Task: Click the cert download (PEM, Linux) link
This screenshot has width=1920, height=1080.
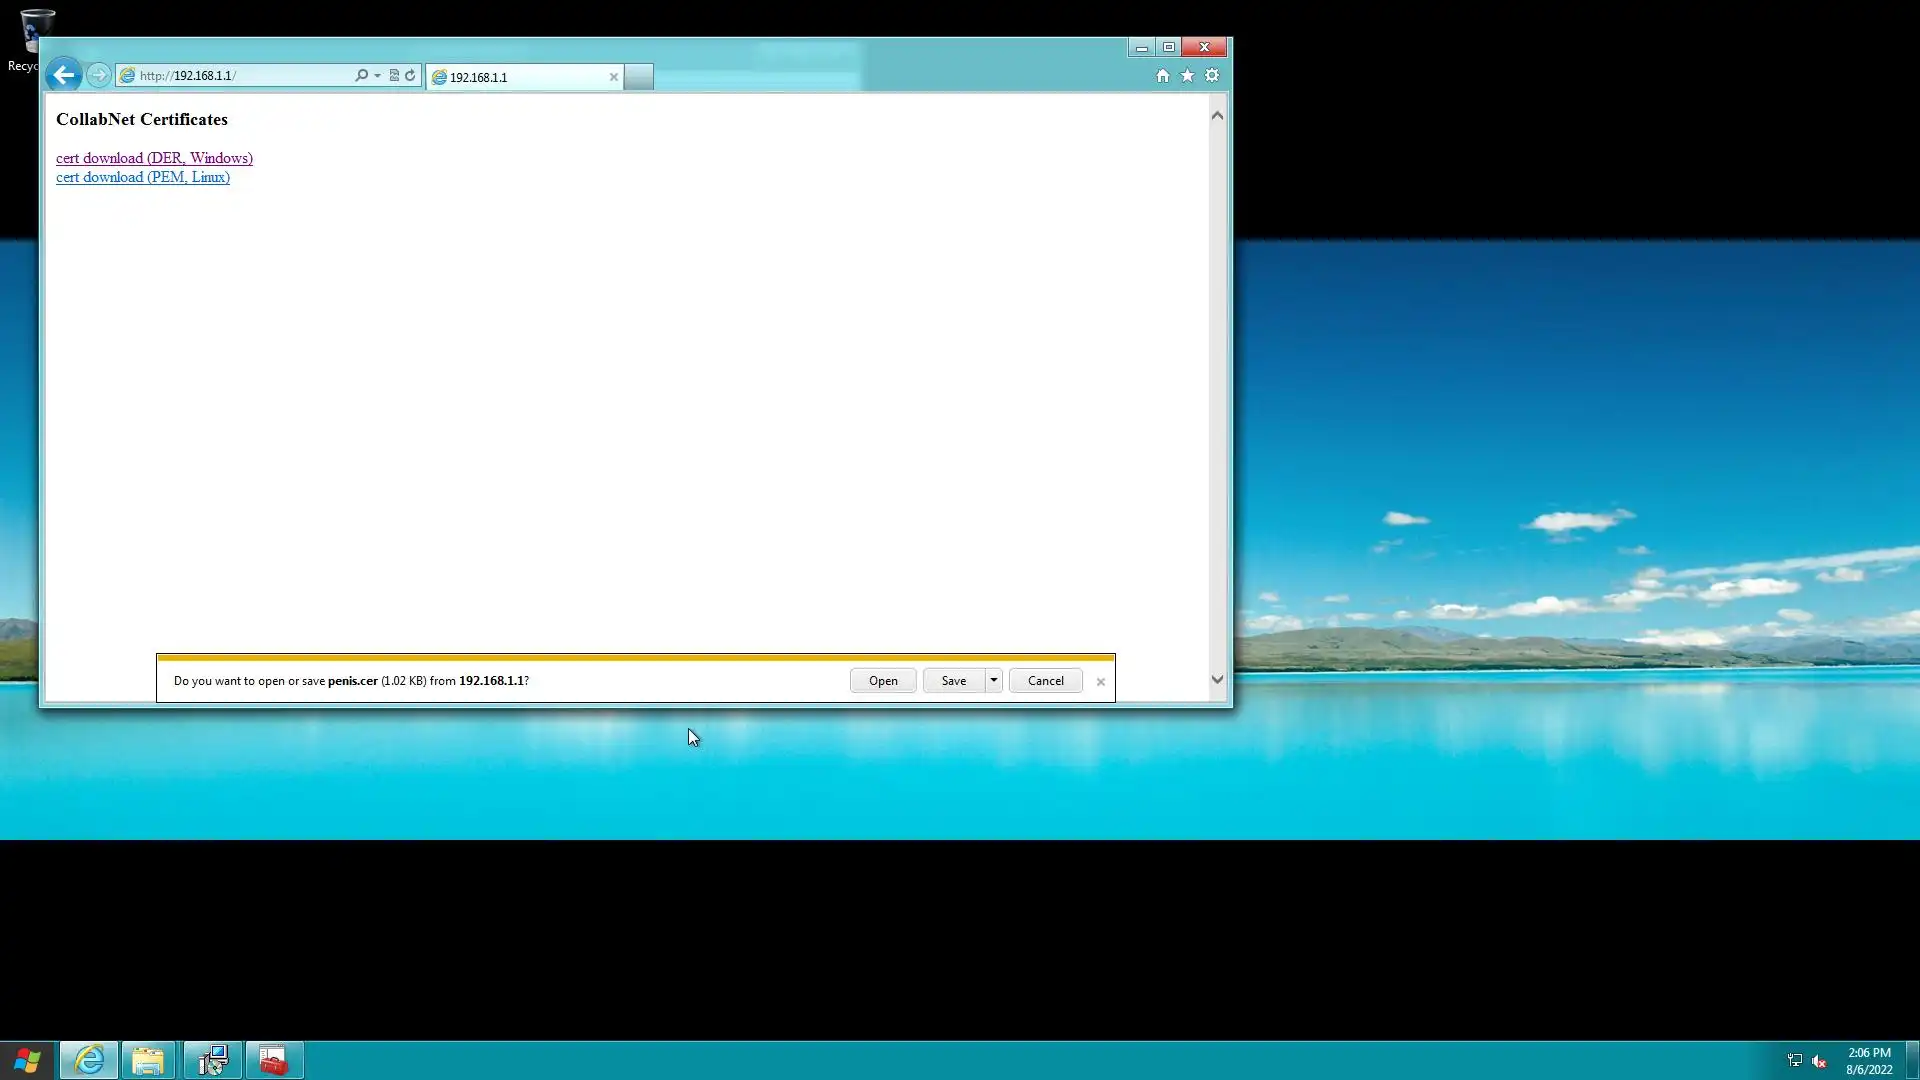Action: coord(143,177)
